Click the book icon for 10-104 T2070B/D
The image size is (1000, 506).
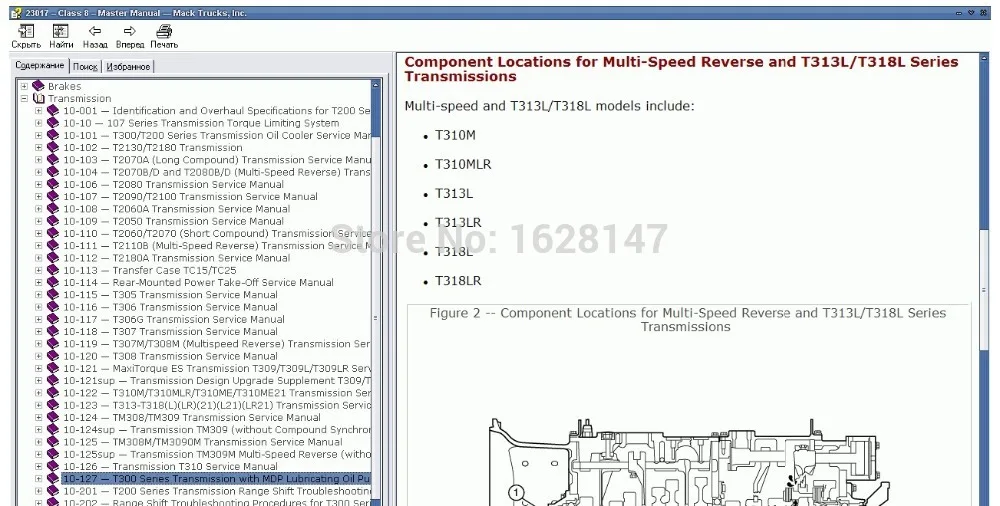pyautogui.click(x=53, y=172)
